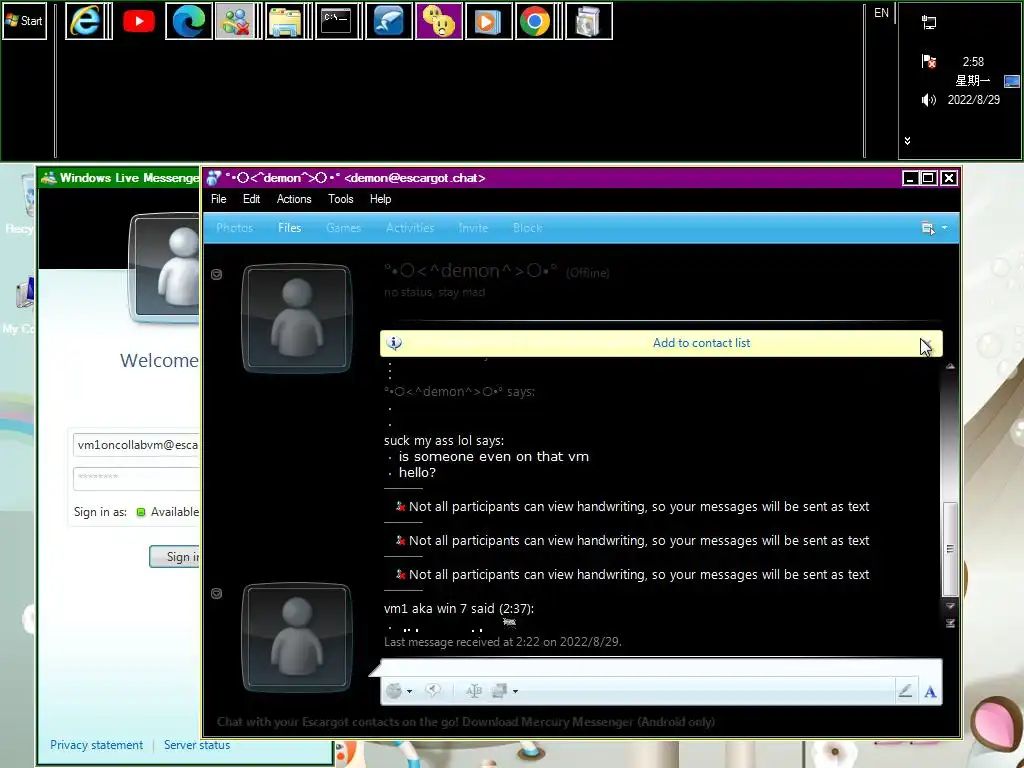Click 'is someone even on that vm' message
Viewport: 1024px width, 768px height.
[494, 456]
